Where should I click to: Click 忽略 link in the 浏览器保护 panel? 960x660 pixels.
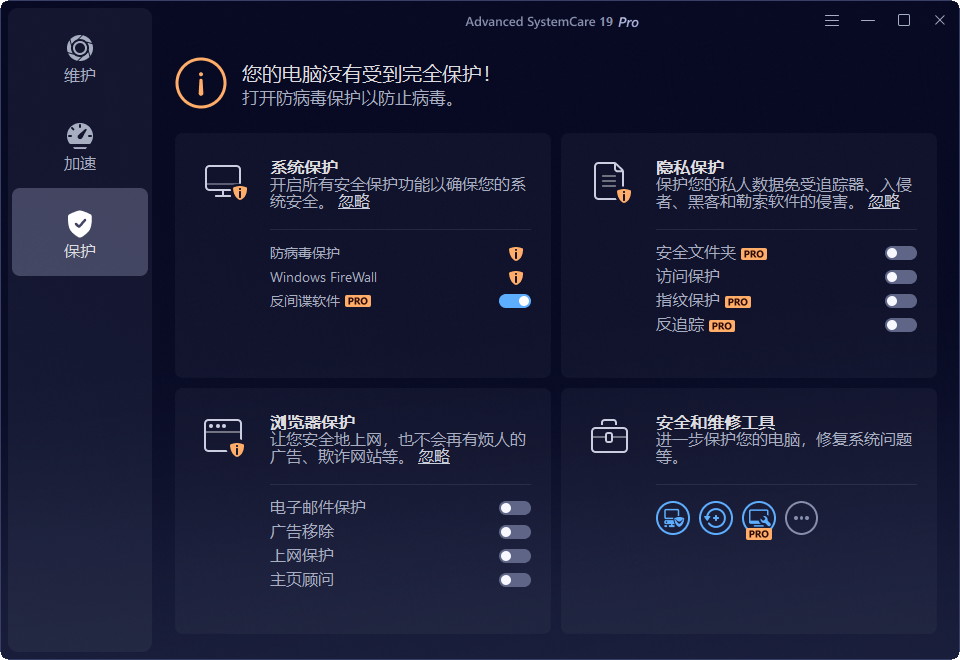point(433,457)
